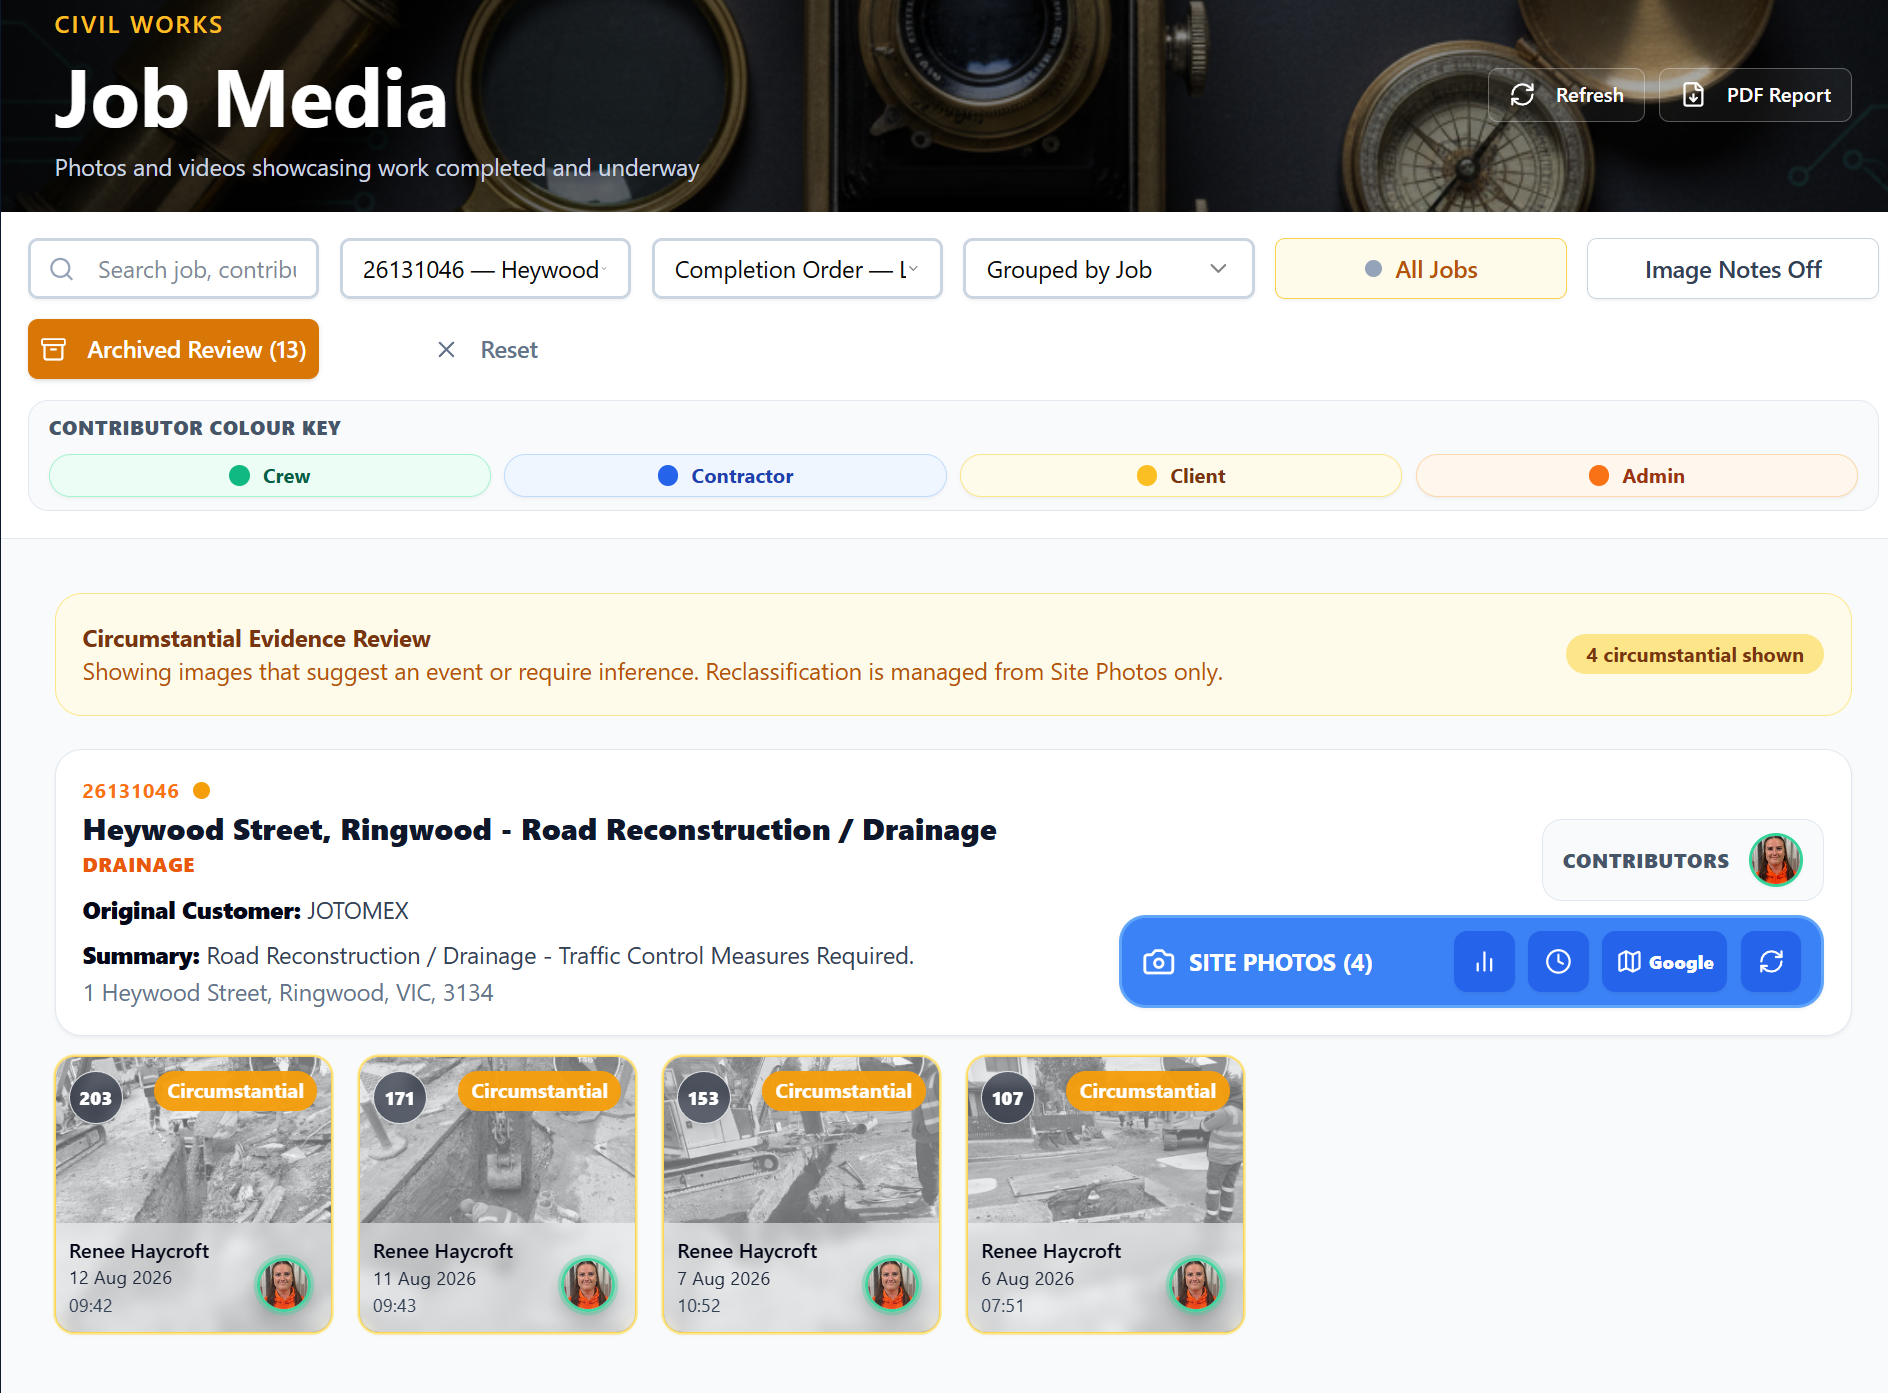Screen dimensions: 1888x1393
Task: Click the Refresh circular arrows icon
Action: (1522, 95)
